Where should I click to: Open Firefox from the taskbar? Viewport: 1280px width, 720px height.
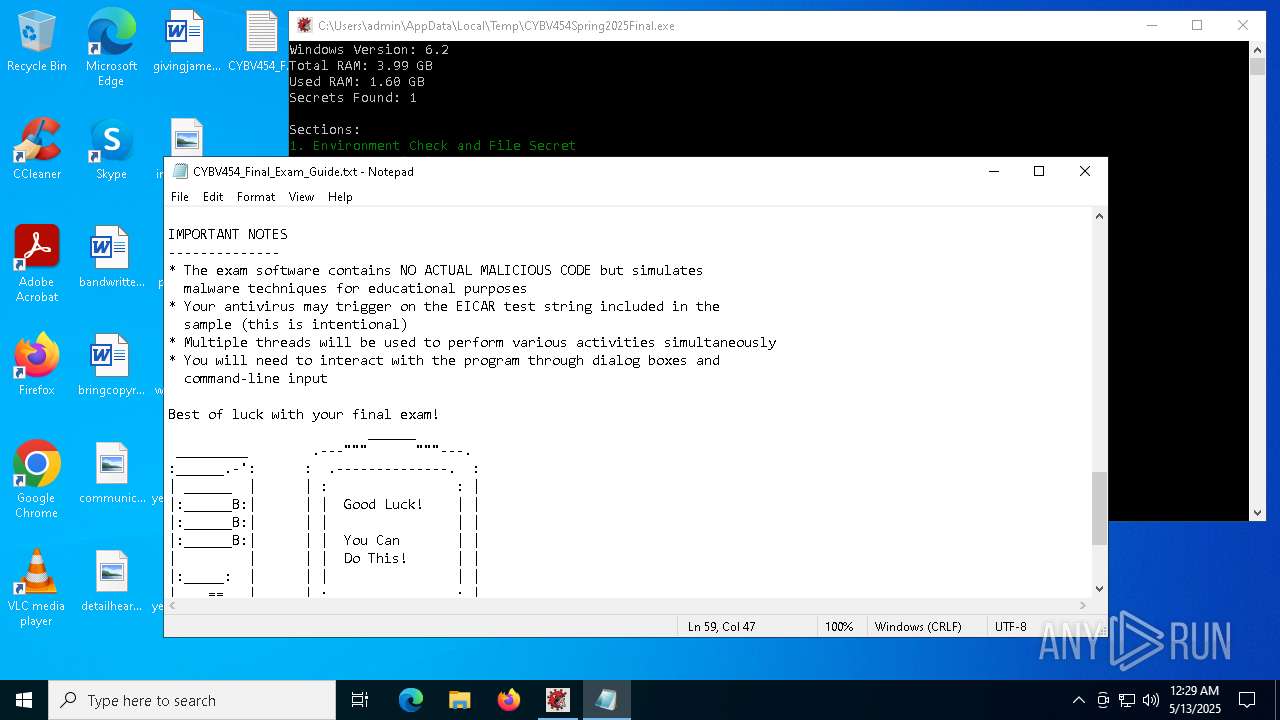pos(509,700)
